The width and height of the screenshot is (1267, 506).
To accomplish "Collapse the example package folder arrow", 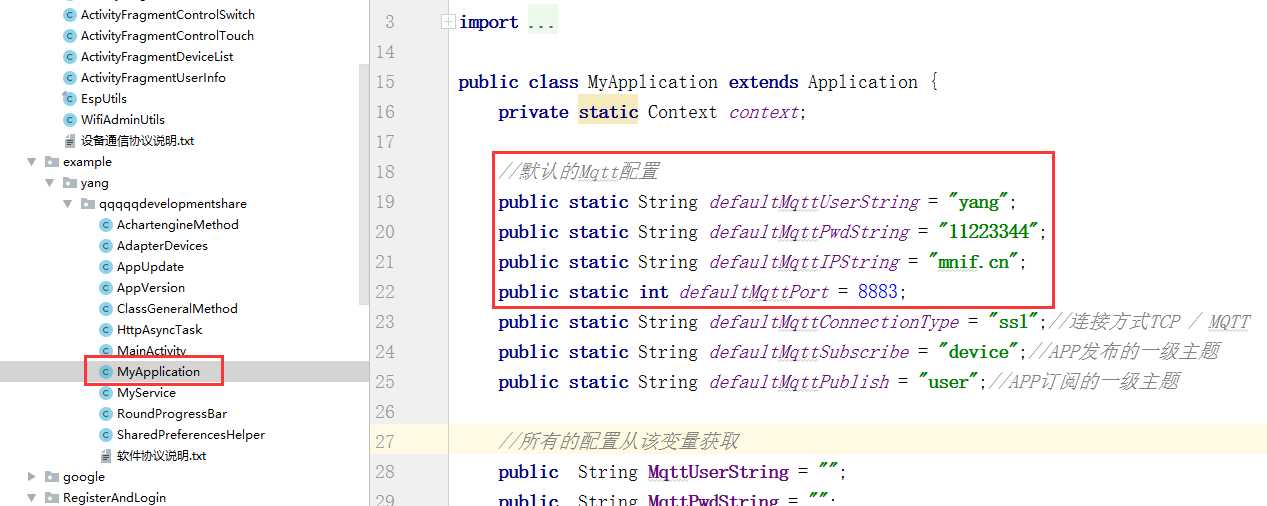I will [33, 162].
